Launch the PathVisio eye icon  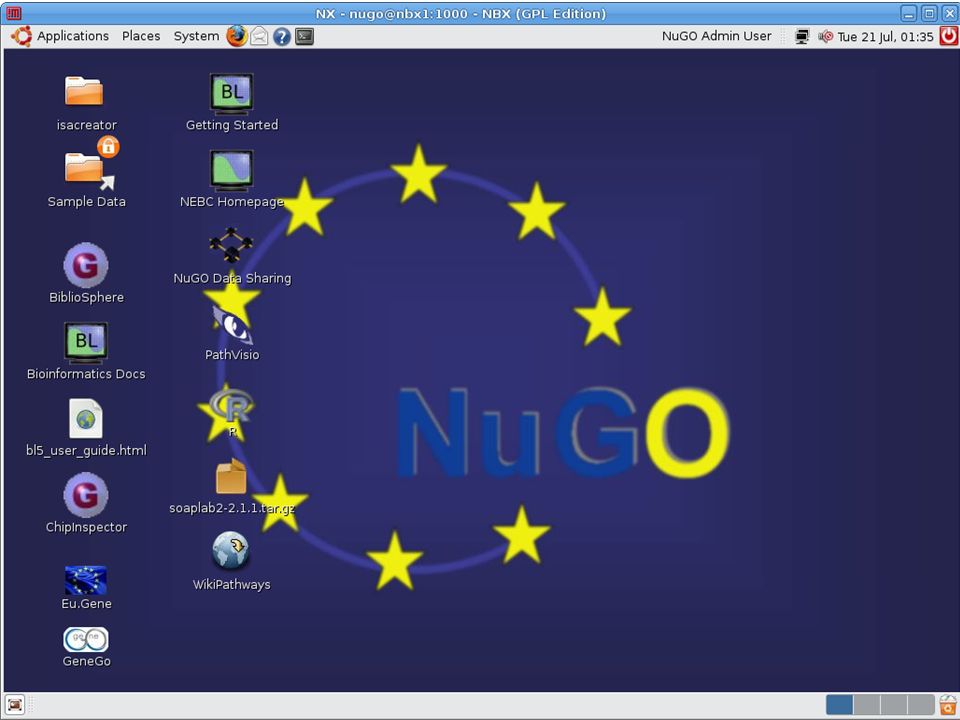point(232,324)
